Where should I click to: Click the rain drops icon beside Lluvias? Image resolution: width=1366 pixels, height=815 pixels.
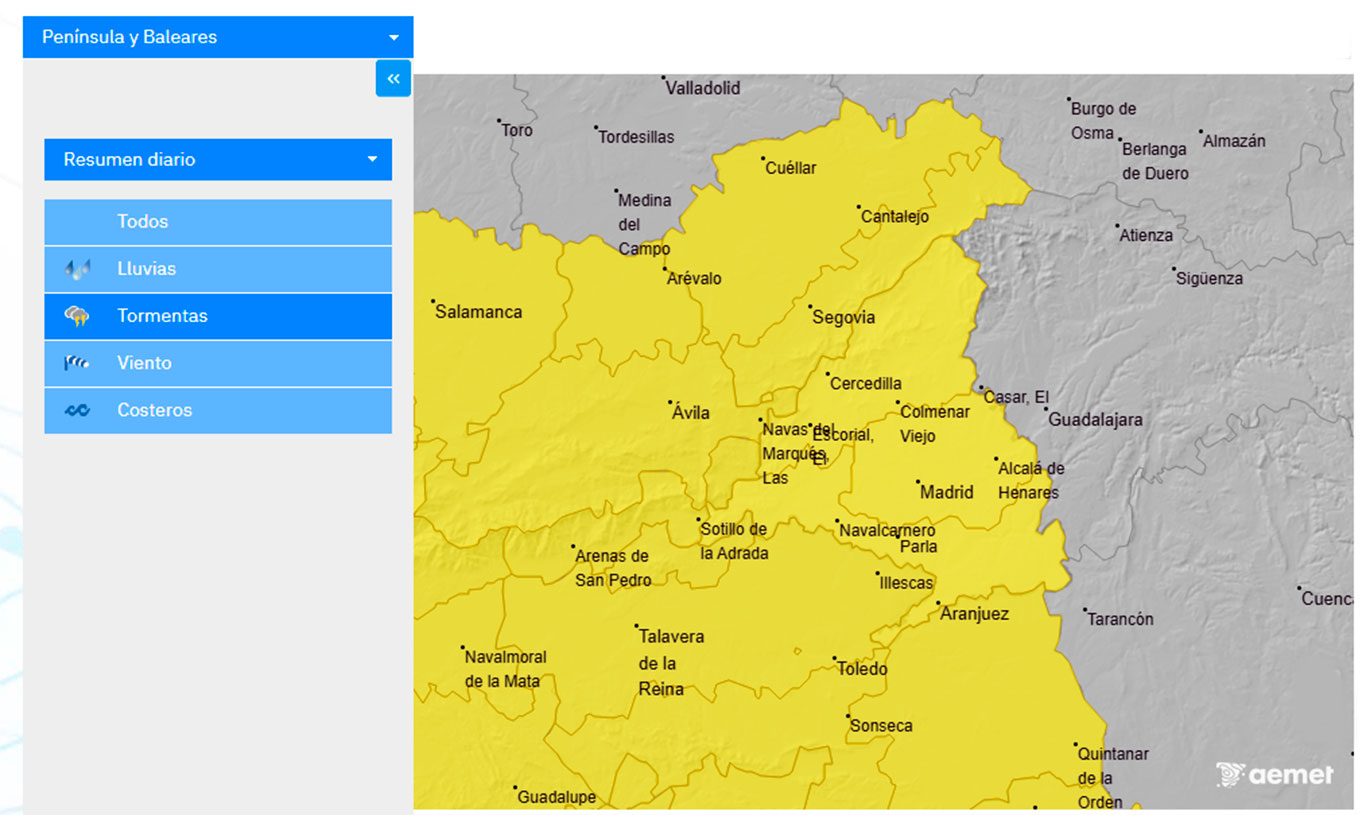click(77, 269)
